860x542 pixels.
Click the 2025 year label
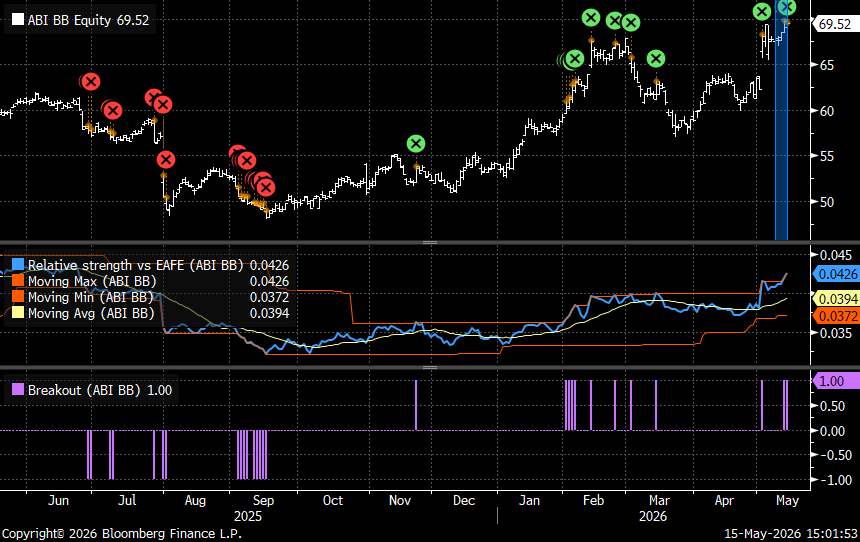pos(248,516)
